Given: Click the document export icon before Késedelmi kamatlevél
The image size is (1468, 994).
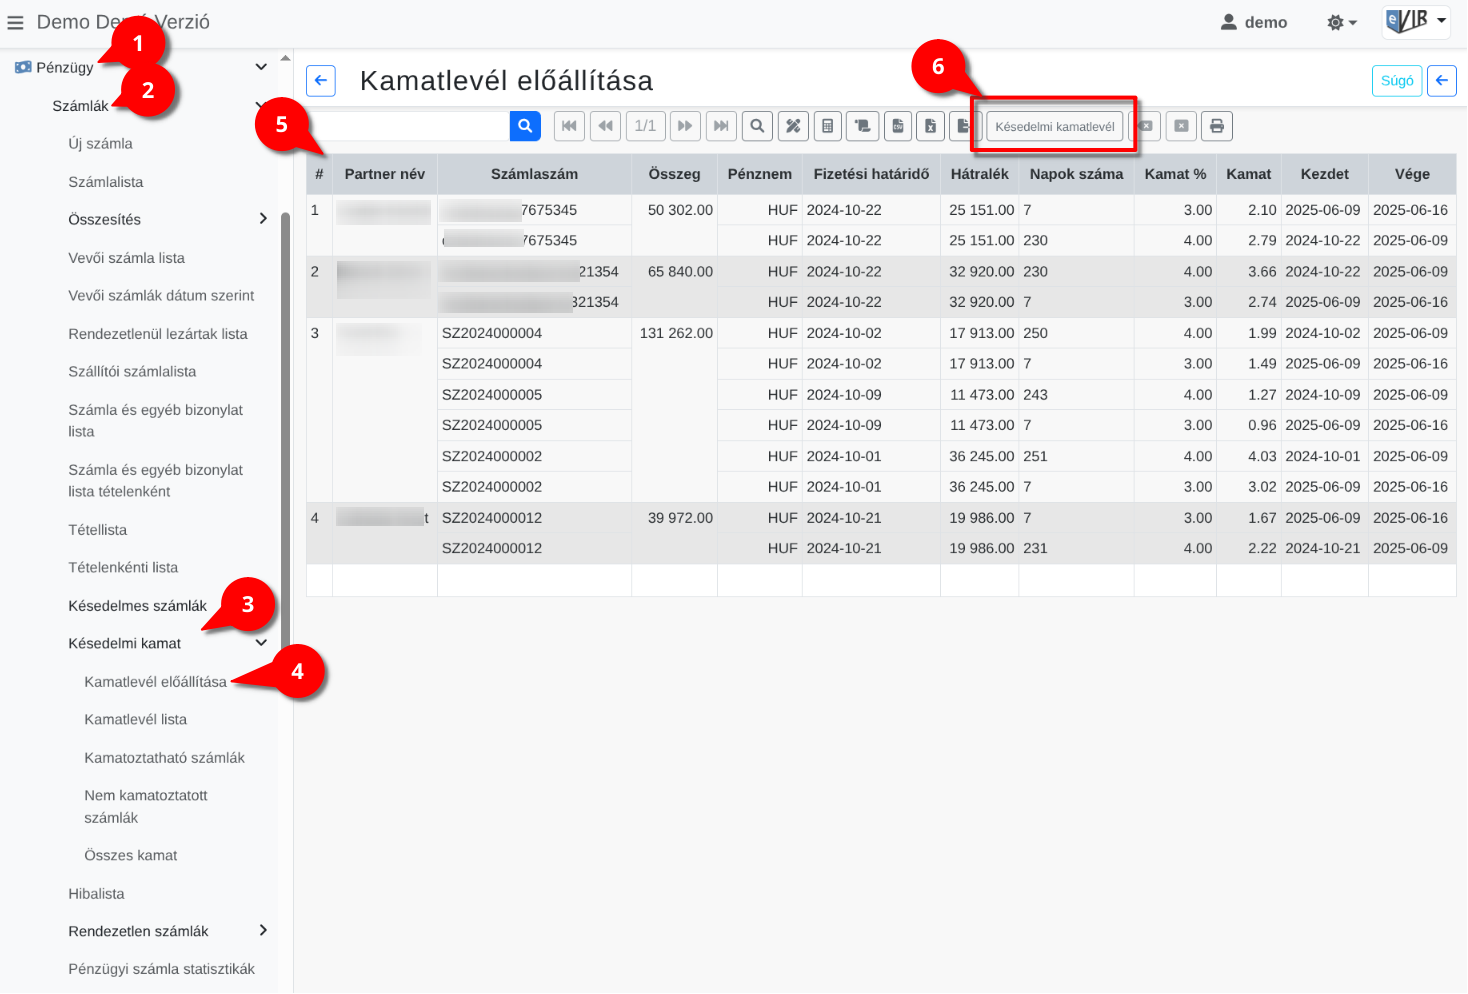Looking at the screenshot, I should click(x=962, y=126).
